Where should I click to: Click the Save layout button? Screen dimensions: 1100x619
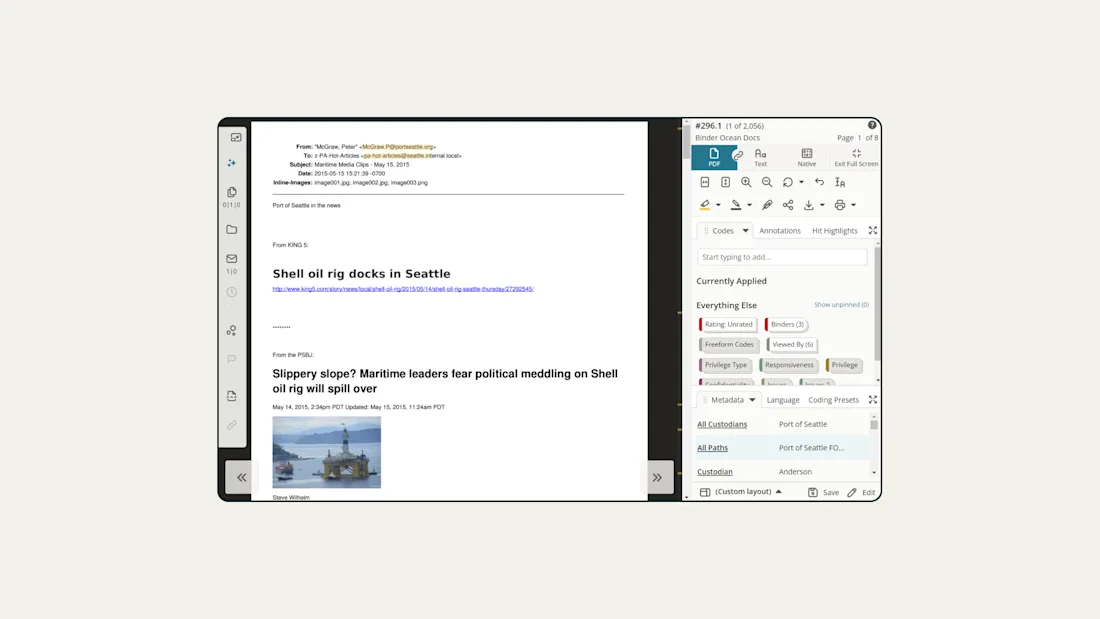pos(824,493)
